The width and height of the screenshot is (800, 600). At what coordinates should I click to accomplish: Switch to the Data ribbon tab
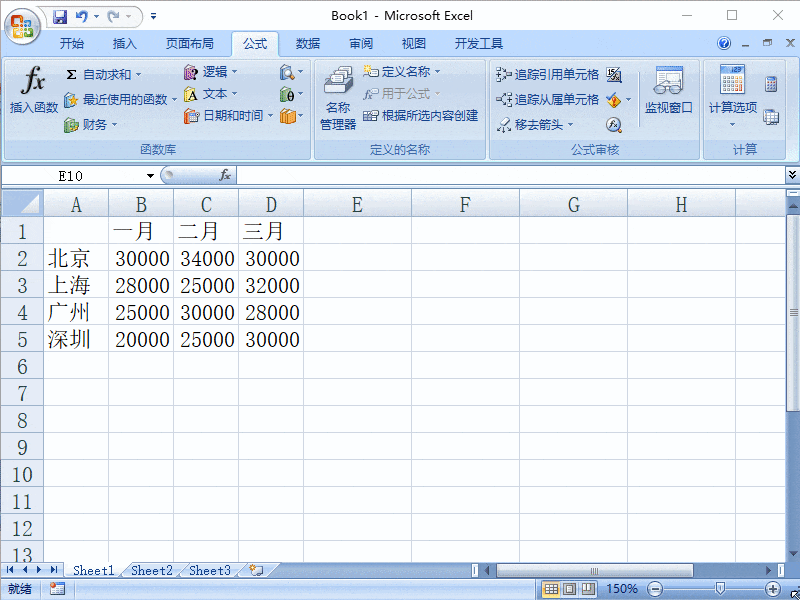pyautogui.click(x=307, y=43)
